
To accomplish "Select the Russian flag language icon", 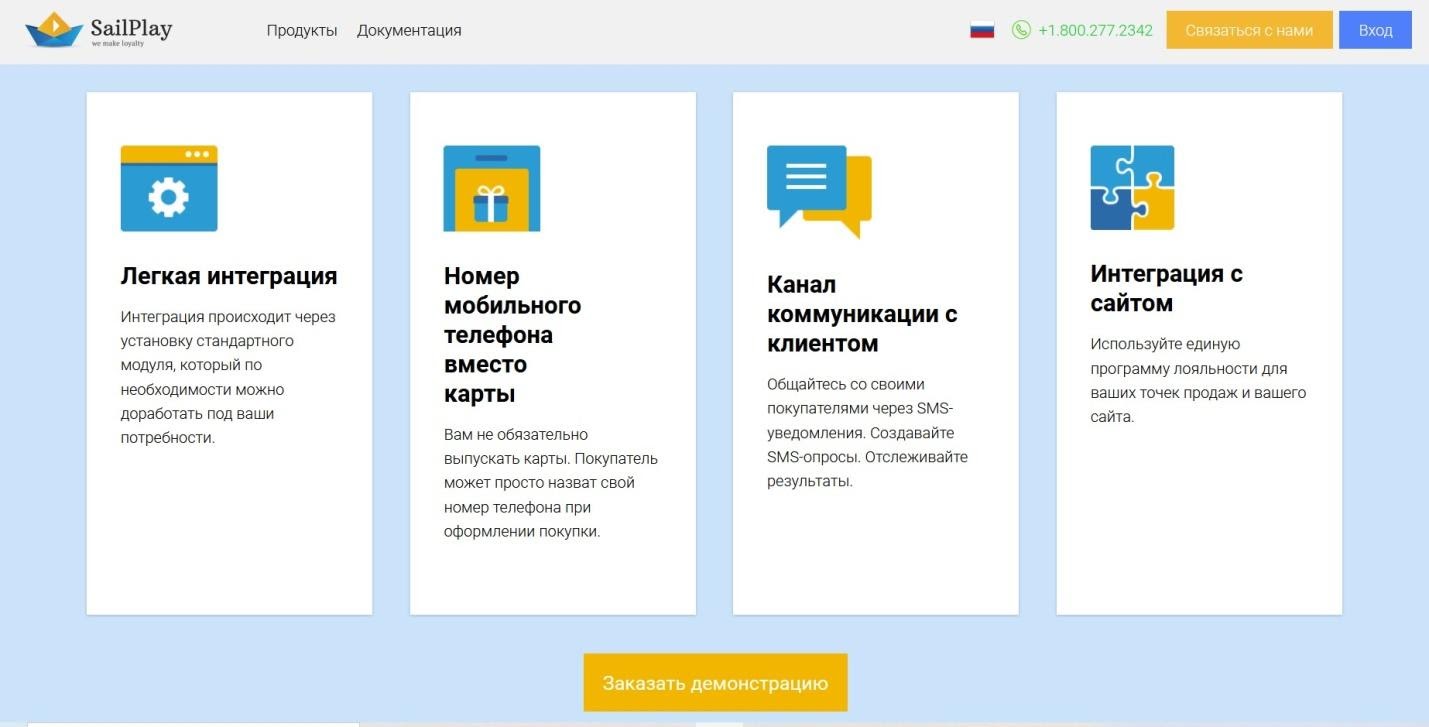I will 982,30.
